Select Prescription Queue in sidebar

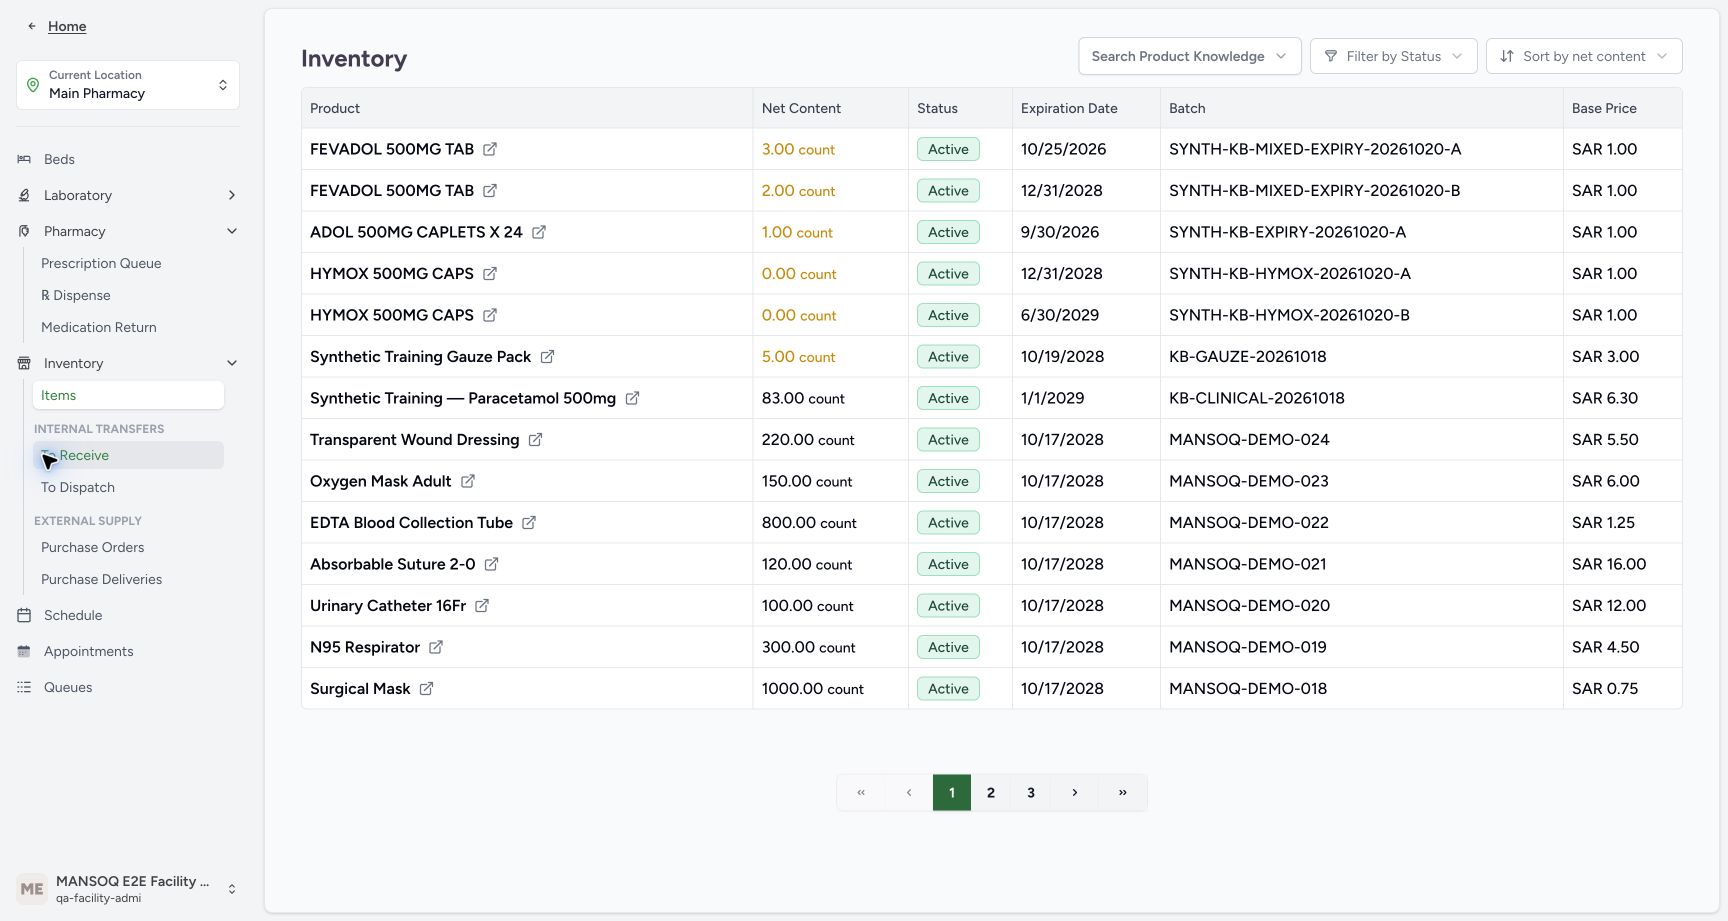tap(101, 263)
